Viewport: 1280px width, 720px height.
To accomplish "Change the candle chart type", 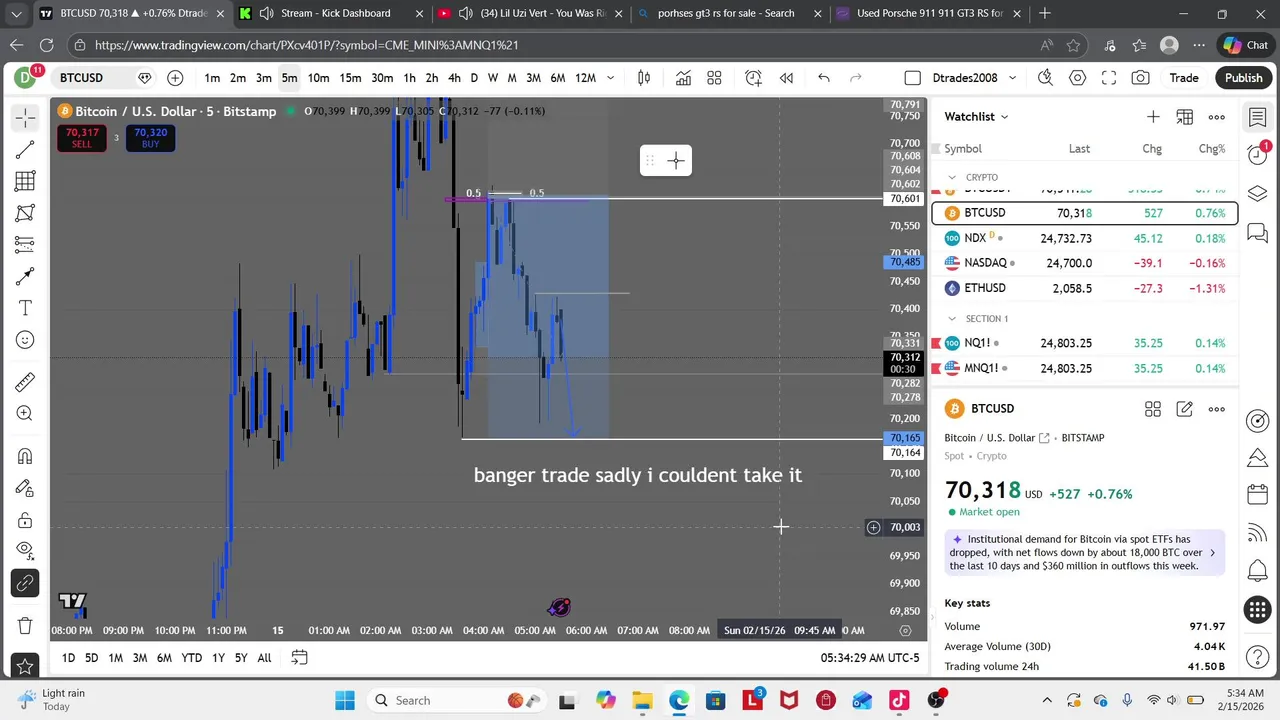I will [x=644, y=78].
